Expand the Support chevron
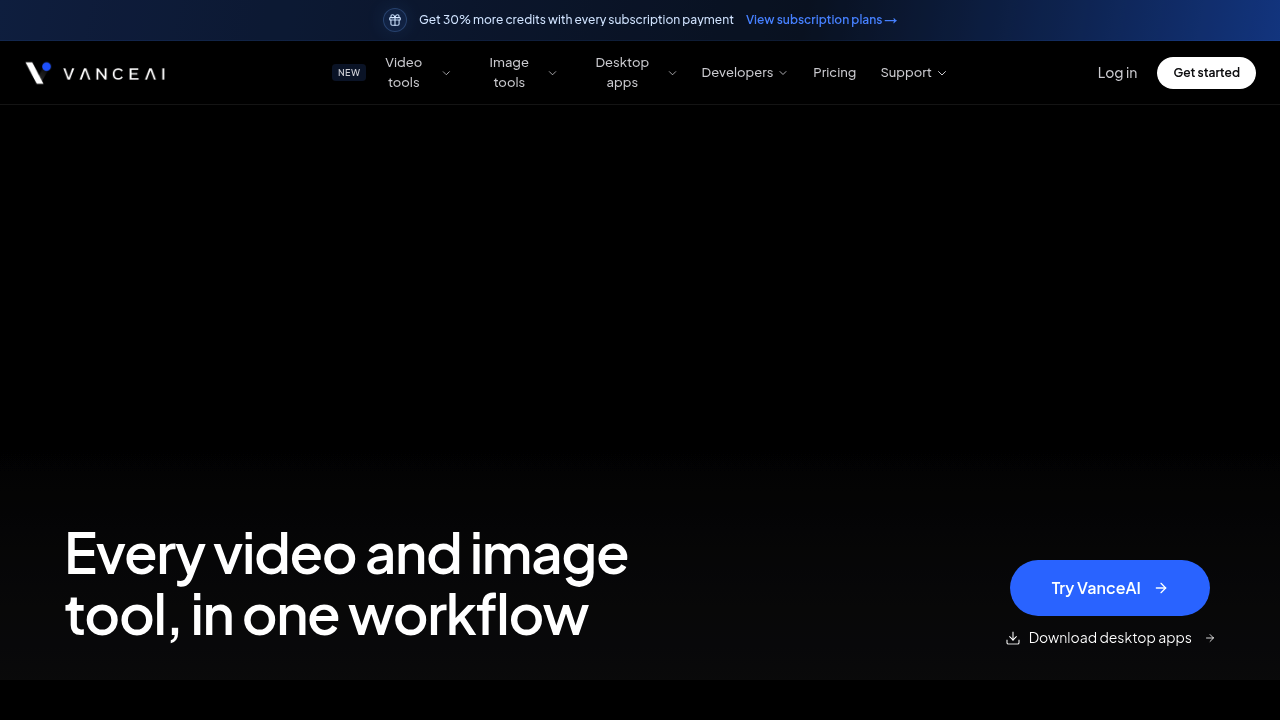This screenshot has width=1280, height=720. point(942,73)
